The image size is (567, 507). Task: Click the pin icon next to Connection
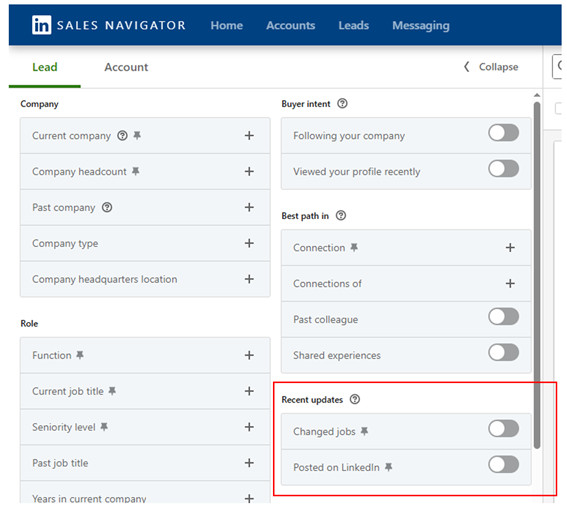pyautogui.click(x=354, y=247)
